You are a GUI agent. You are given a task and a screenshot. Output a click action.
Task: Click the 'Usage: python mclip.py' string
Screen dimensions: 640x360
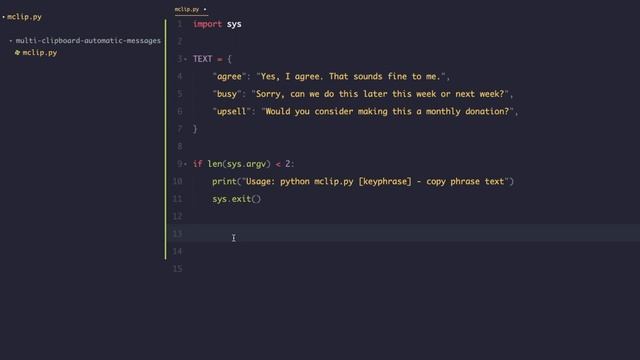point(376,181)
